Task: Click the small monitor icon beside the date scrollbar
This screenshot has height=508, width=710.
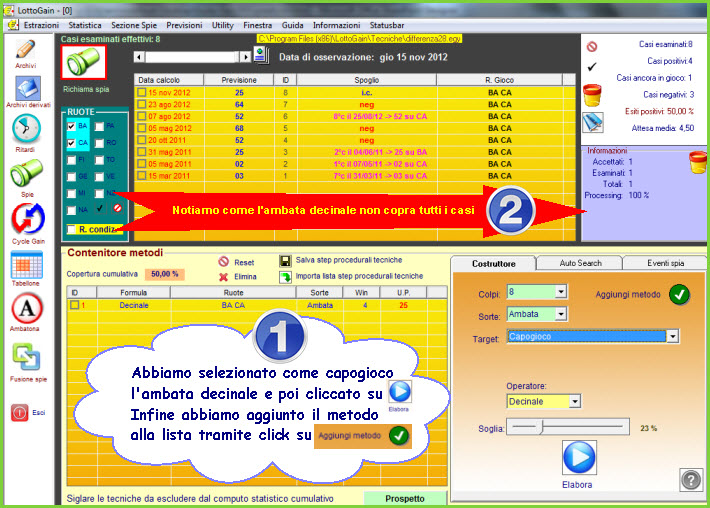Action: coord(260,56)
